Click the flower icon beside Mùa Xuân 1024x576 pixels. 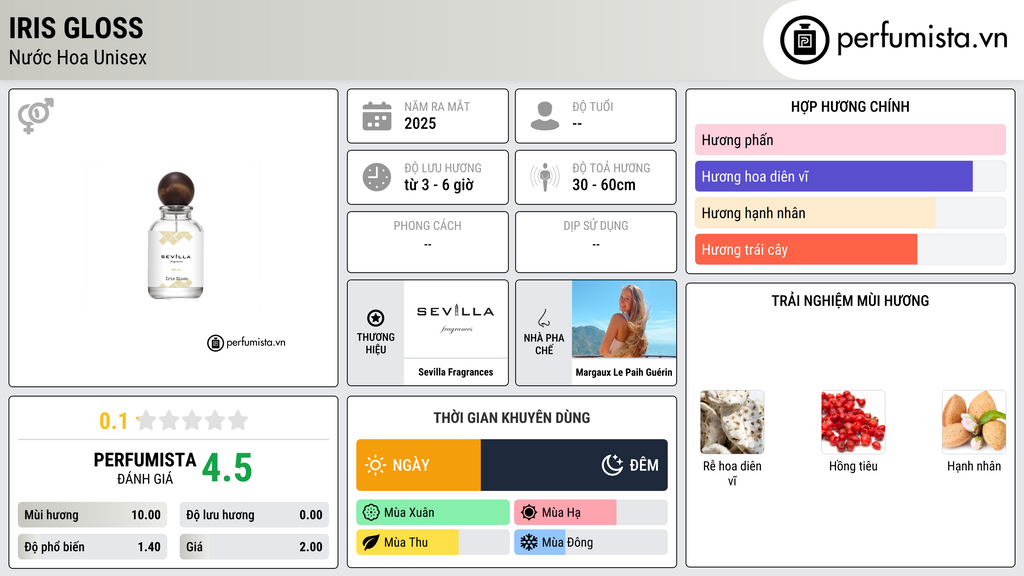pos(371,513)
